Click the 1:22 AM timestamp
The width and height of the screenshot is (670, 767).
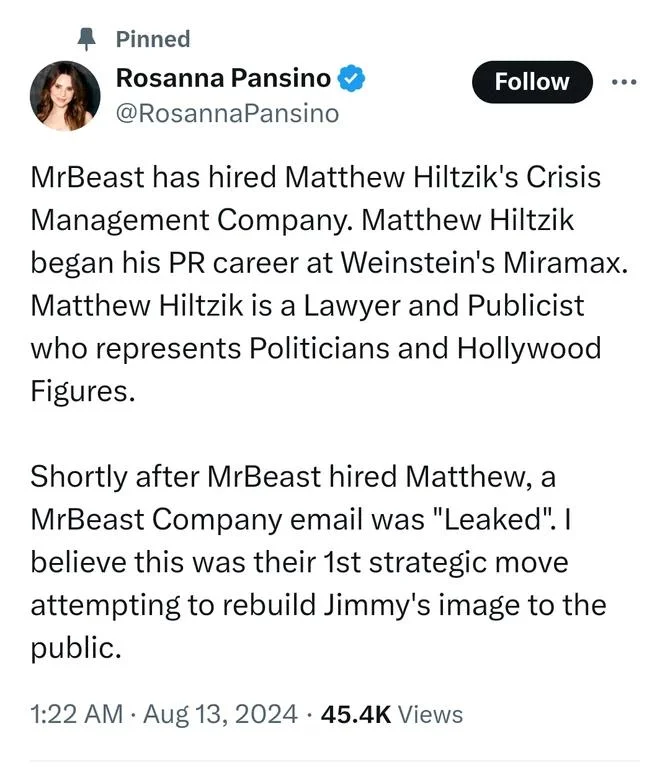click(x=76, y=714)
